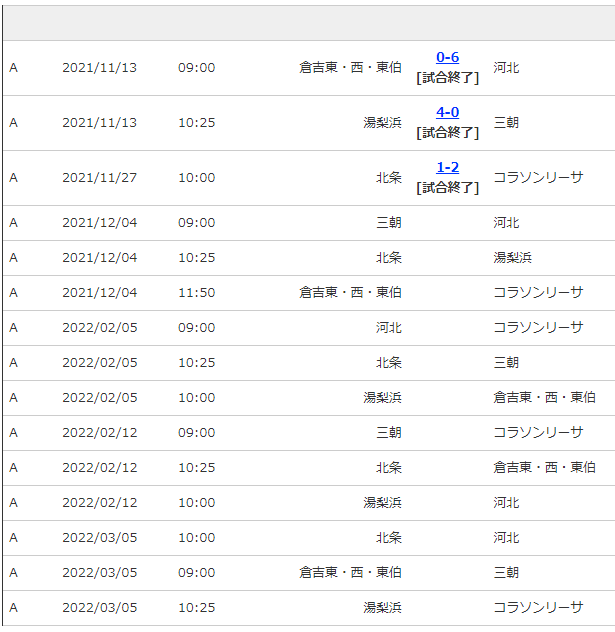The image size is (615, 632).
Task: Click 北条 in the 2022/02/12 10:25 row
Action: tap(389, 468)
